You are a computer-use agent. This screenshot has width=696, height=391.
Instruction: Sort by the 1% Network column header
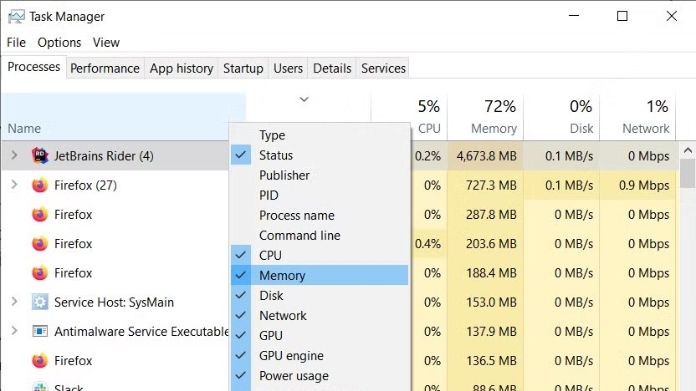click(x=638, y=117)
